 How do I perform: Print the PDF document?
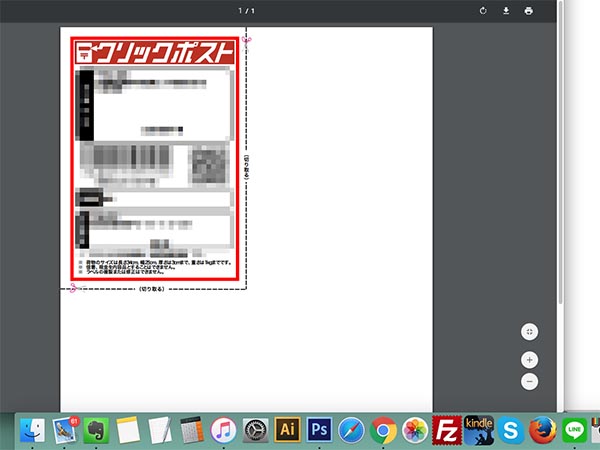[528, 11]
